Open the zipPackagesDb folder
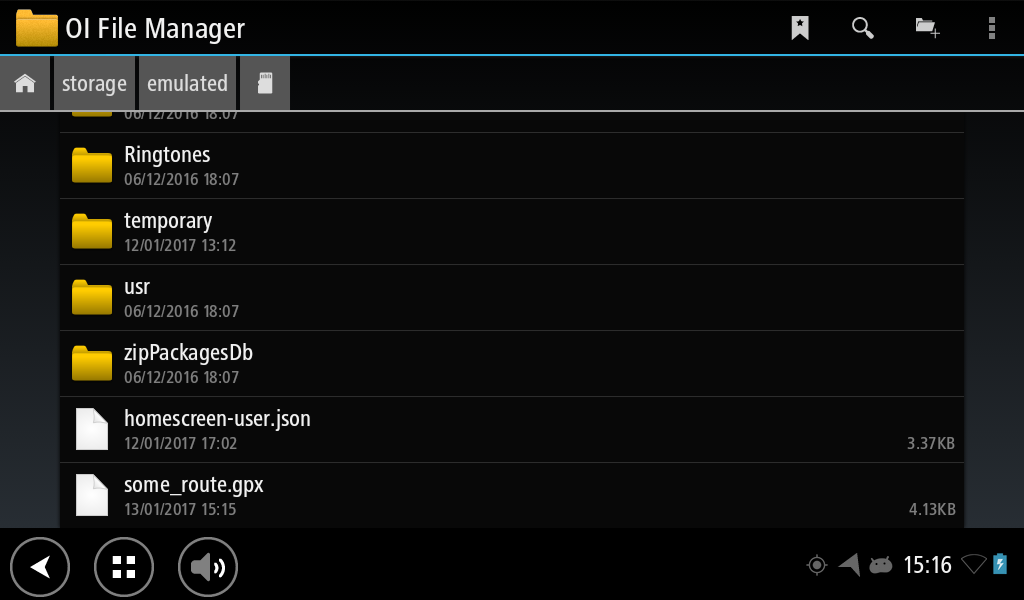The width and height of the screenshot is (1024, 600). 512,364
